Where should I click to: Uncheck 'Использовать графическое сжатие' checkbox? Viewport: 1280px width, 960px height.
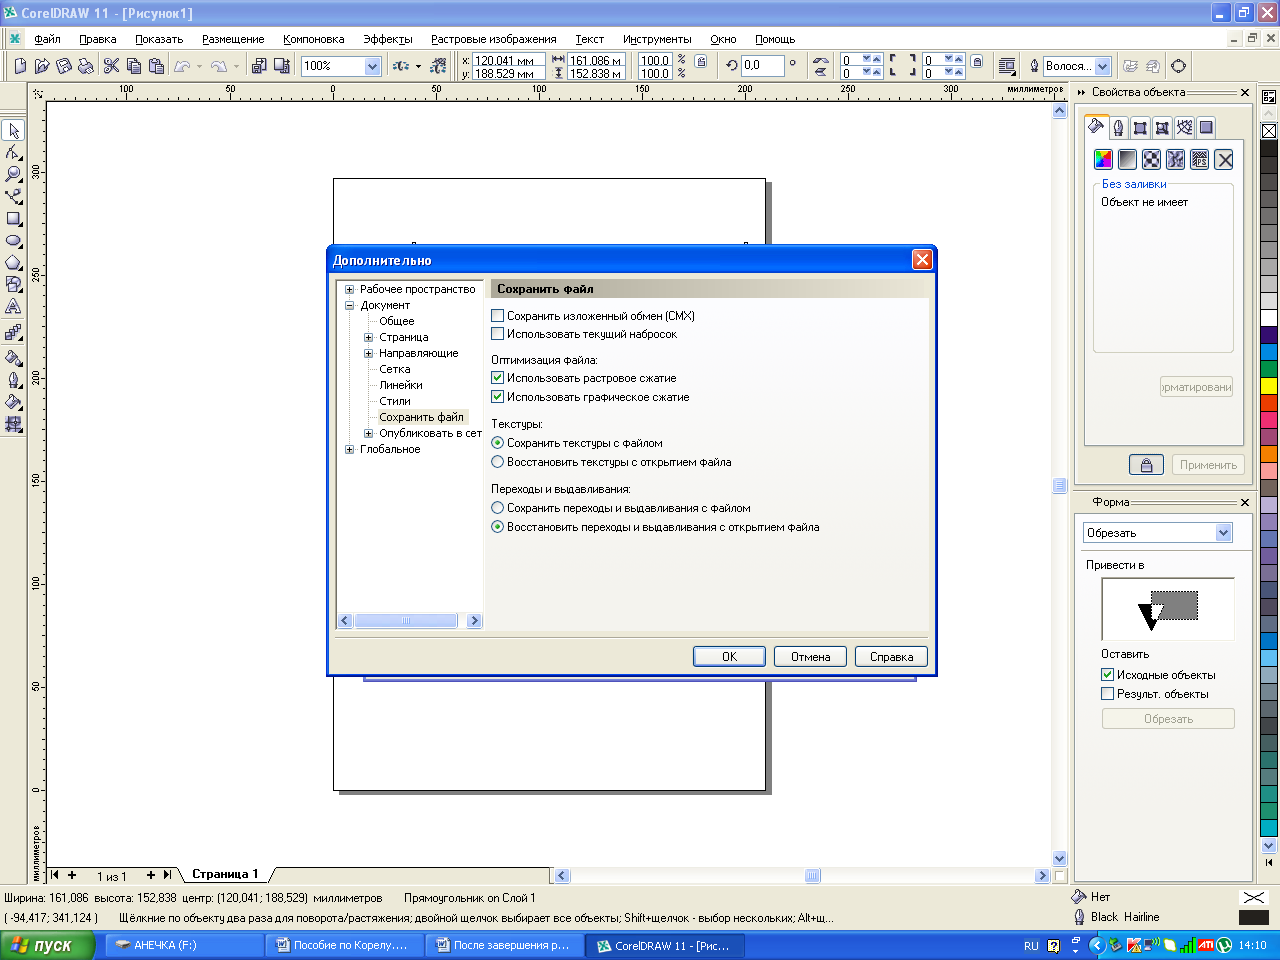(x=498, y=397)
